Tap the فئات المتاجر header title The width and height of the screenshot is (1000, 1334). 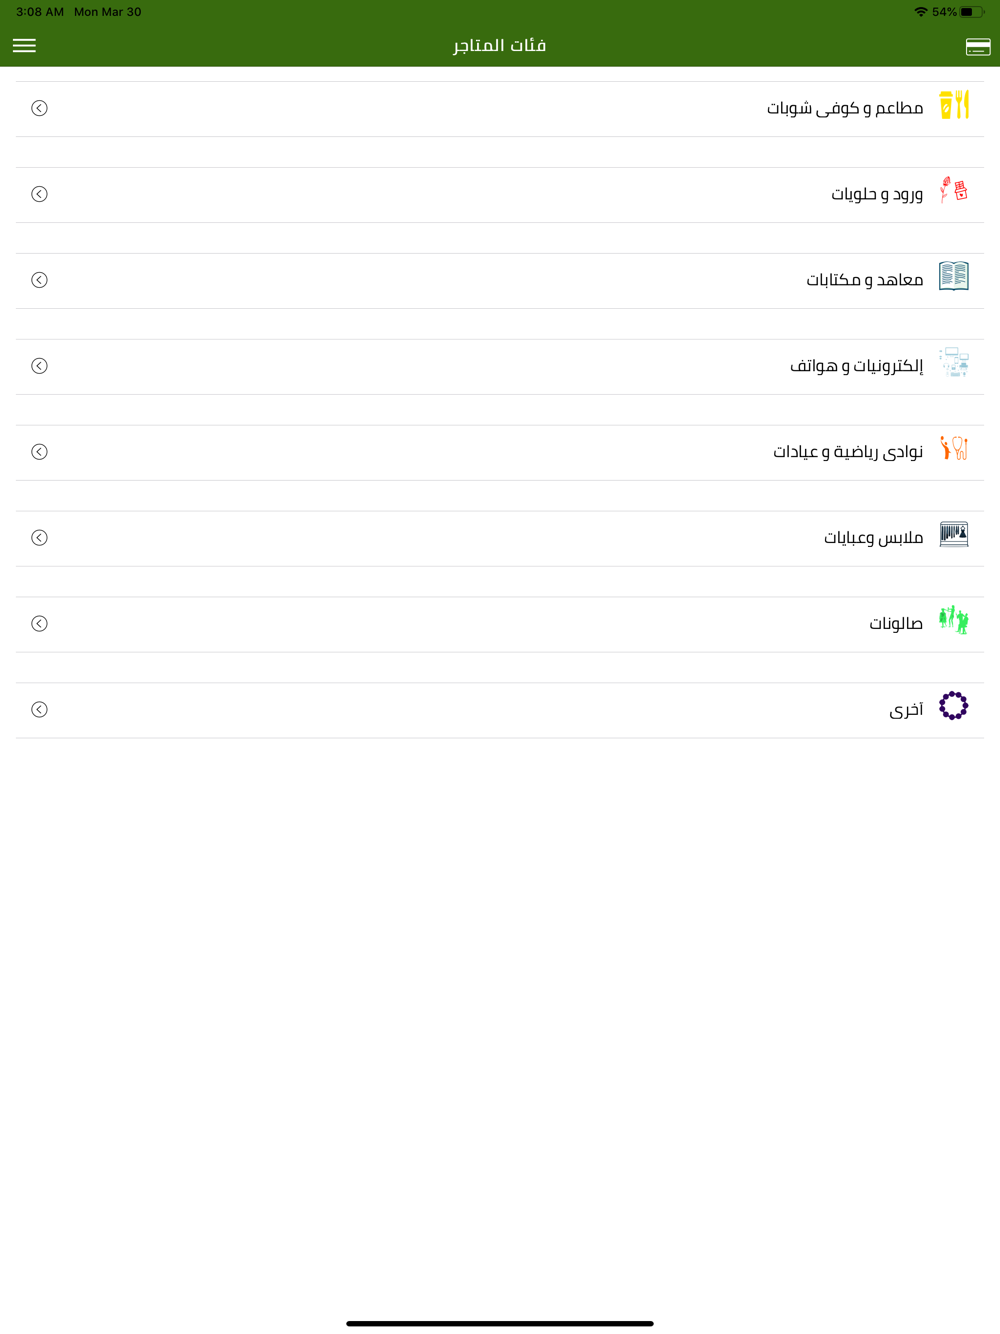click(500, 46)
